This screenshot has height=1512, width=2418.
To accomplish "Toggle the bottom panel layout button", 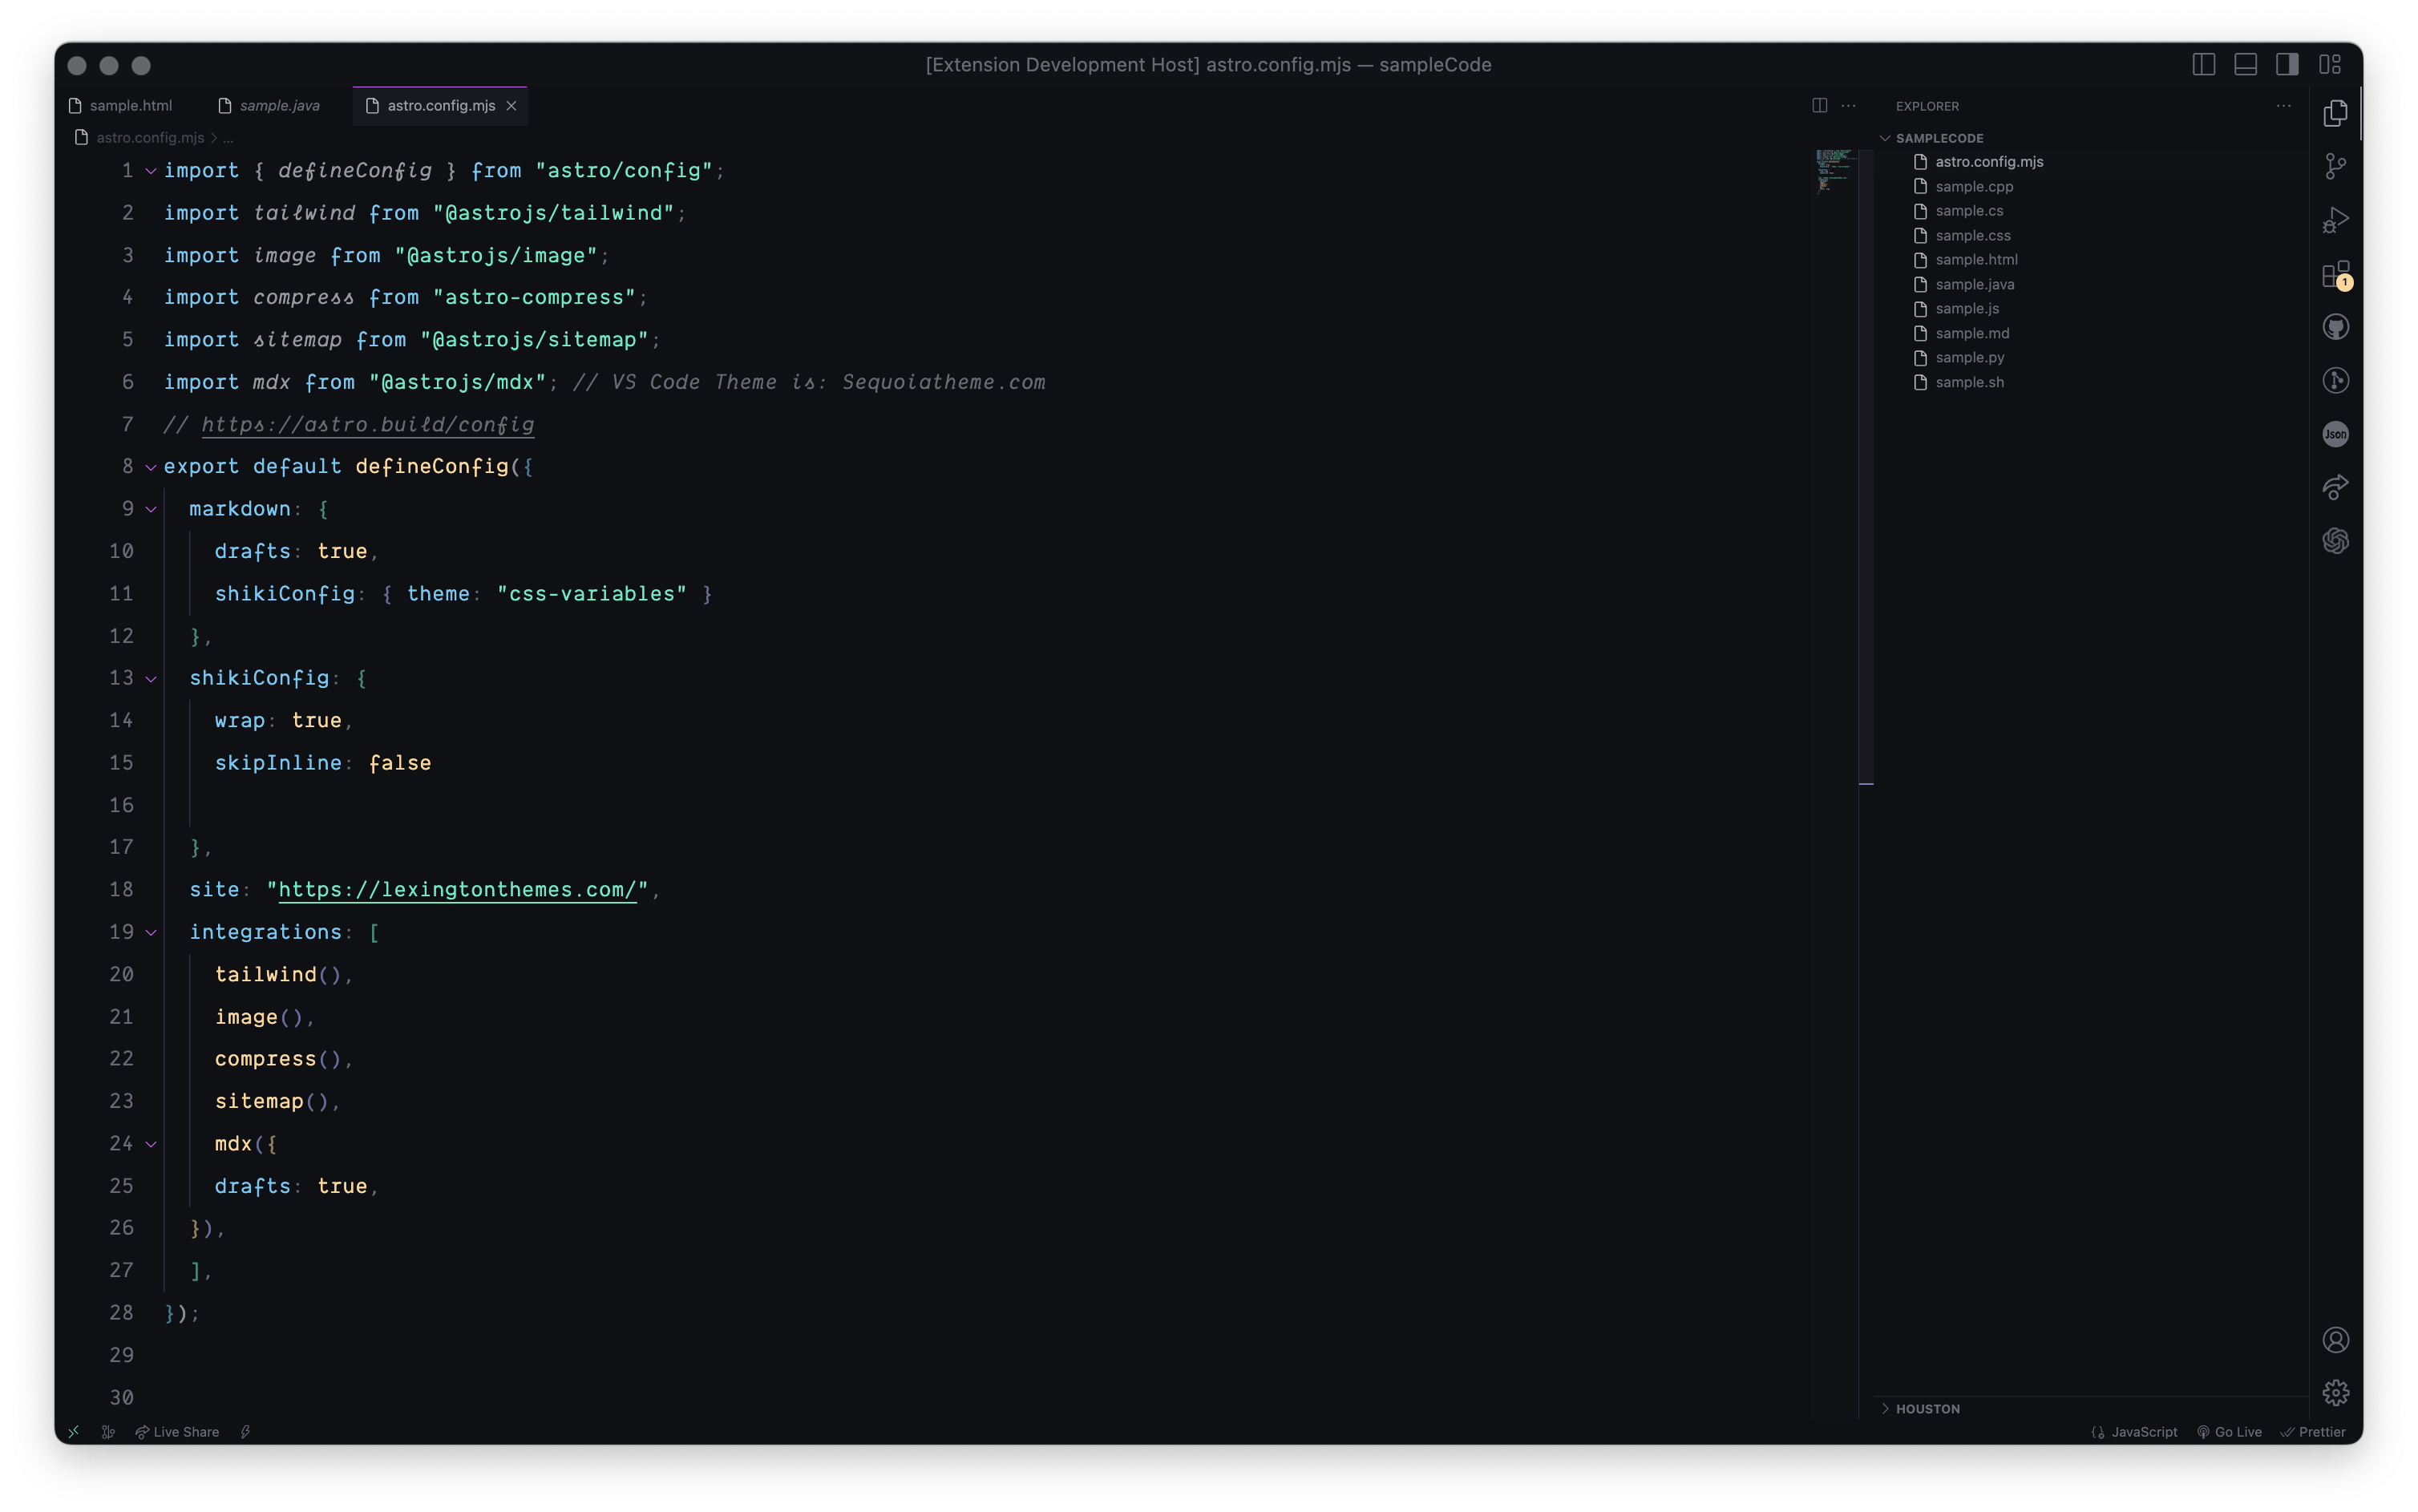I will (x=2245, y=65).
